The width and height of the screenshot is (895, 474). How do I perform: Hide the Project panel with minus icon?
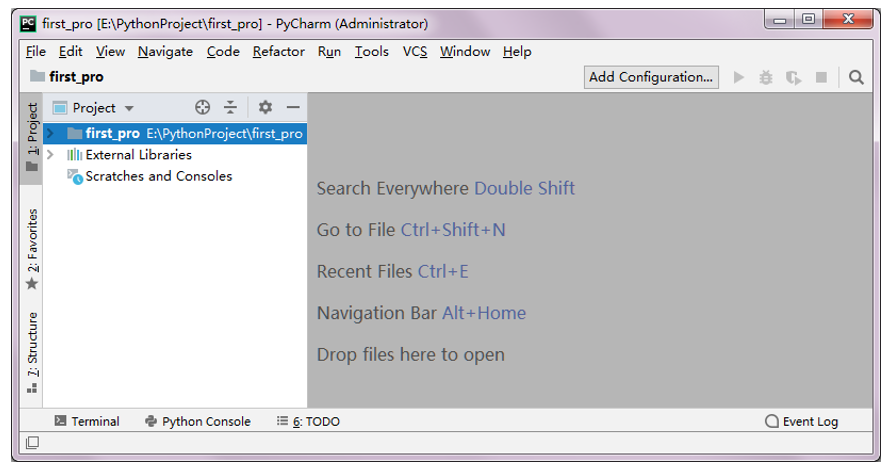[x=293, y=107]
